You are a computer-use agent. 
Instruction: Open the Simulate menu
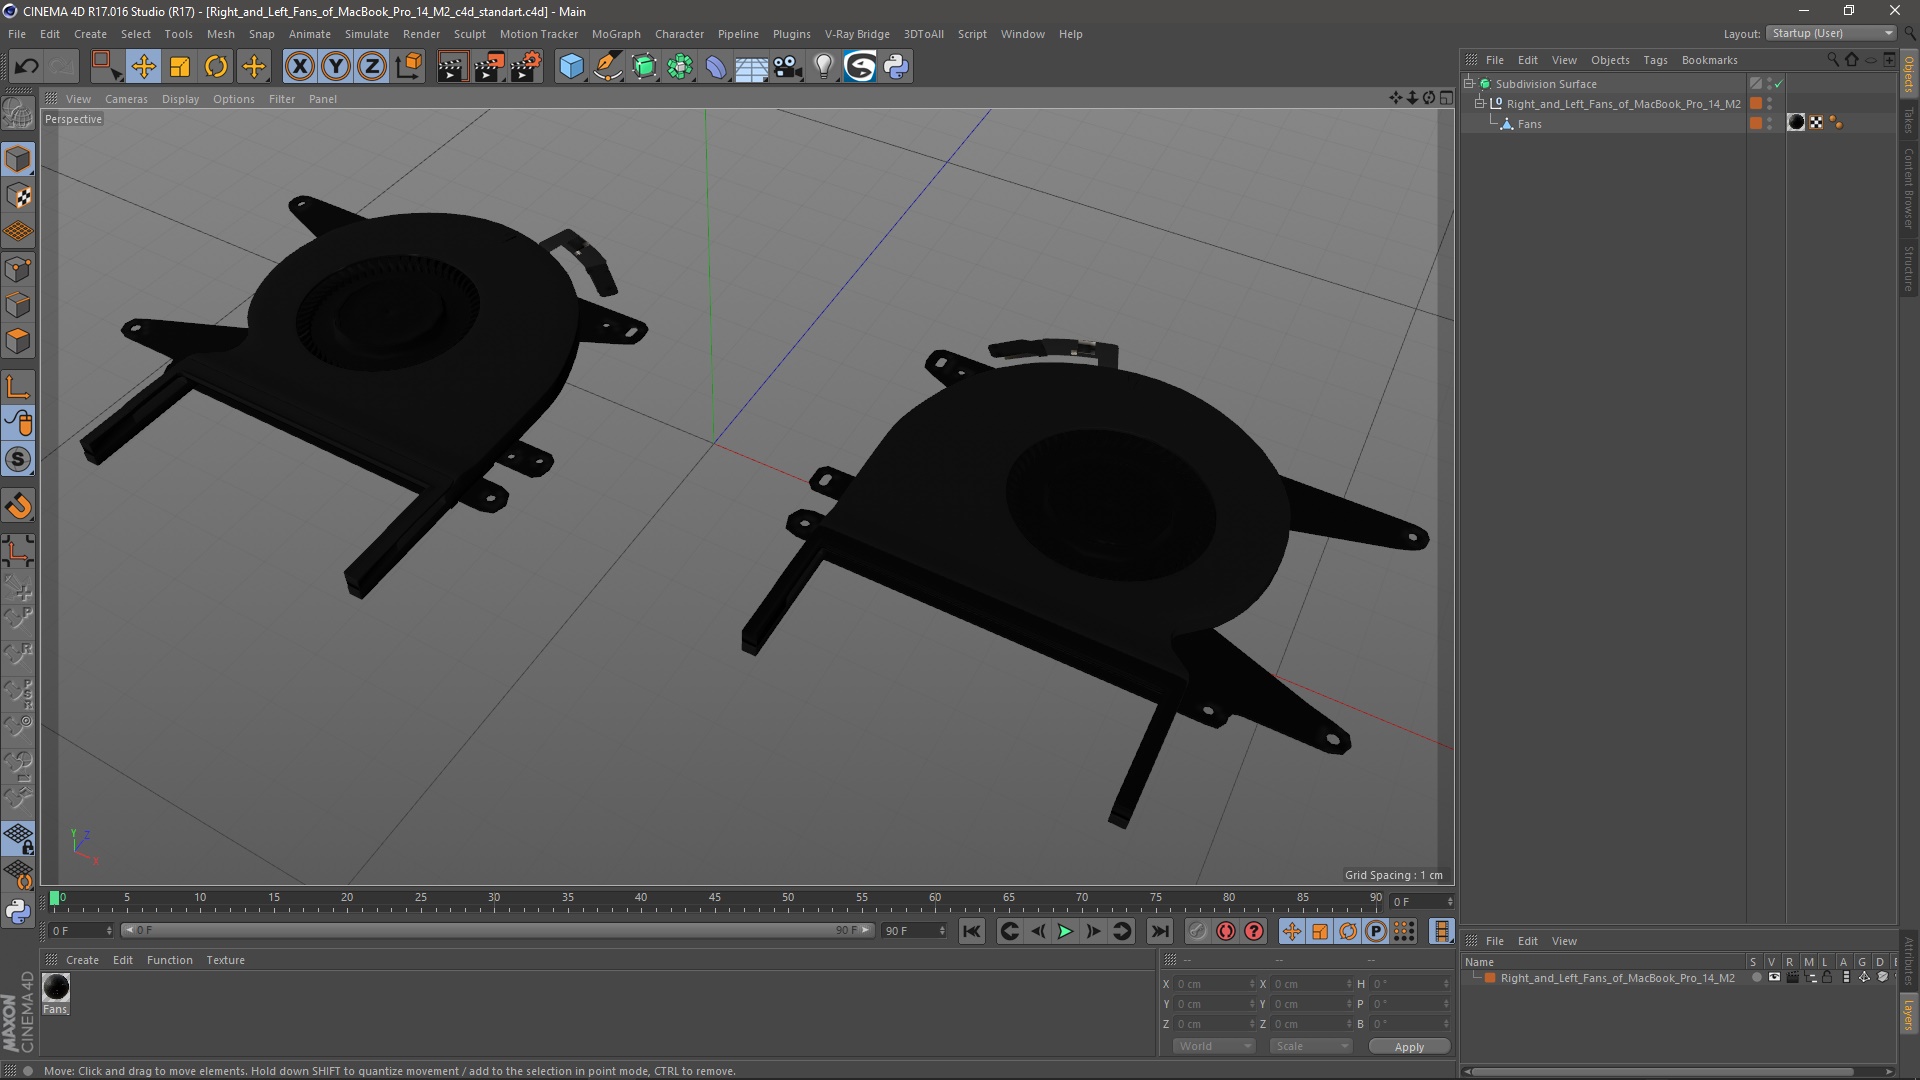tap(366, 34)
